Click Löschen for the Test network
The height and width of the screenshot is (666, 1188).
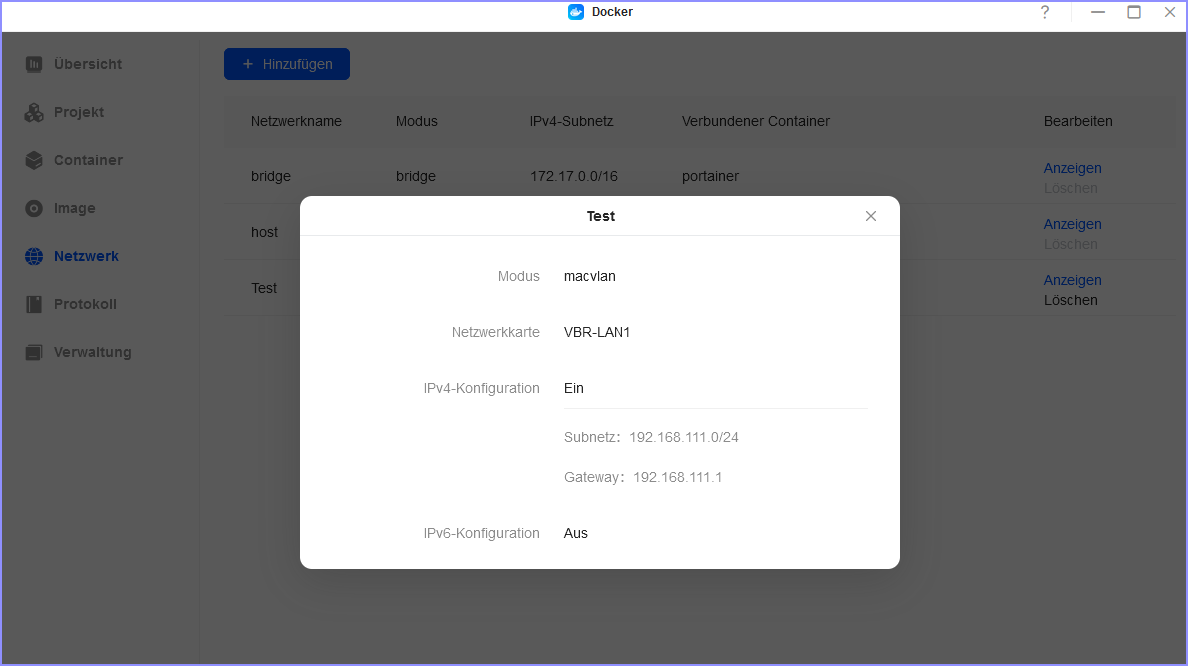1071,300
